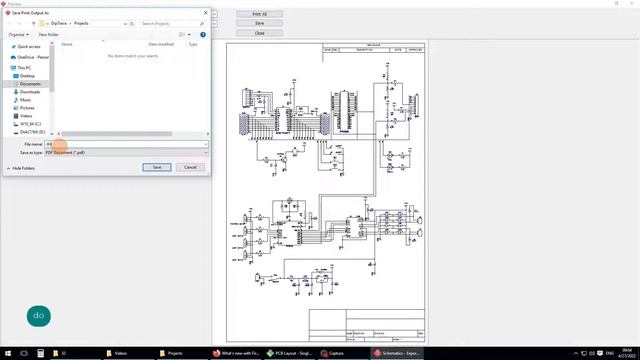Sort by the Type column header
Viewport: 640px width, 360px height.
pyautogui.click(x=193, y=44)
